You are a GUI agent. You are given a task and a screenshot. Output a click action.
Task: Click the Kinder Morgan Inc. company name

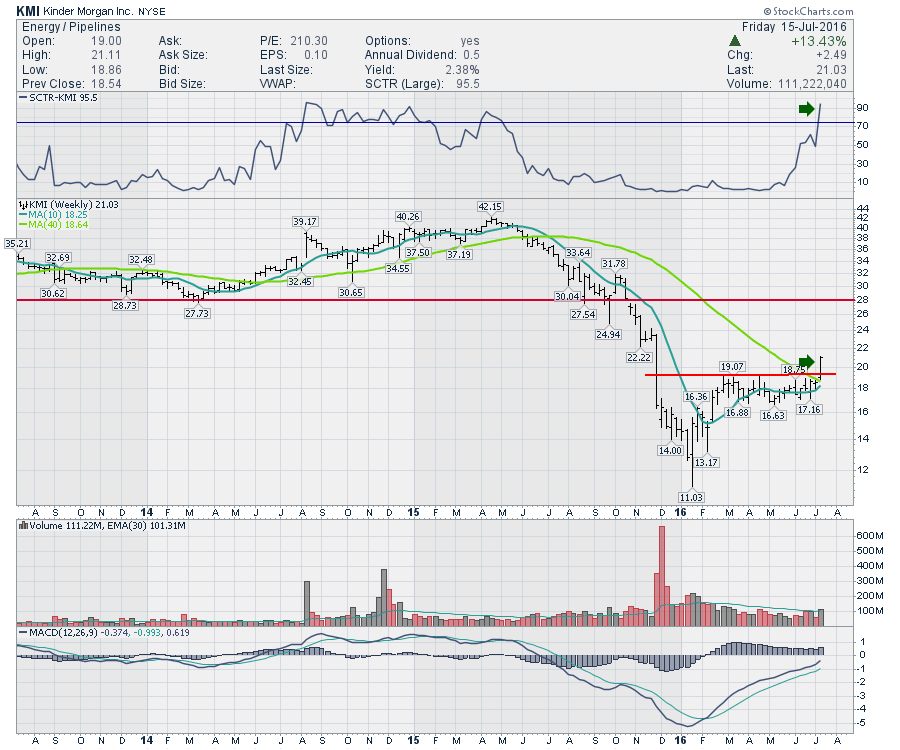pos(88,11)
